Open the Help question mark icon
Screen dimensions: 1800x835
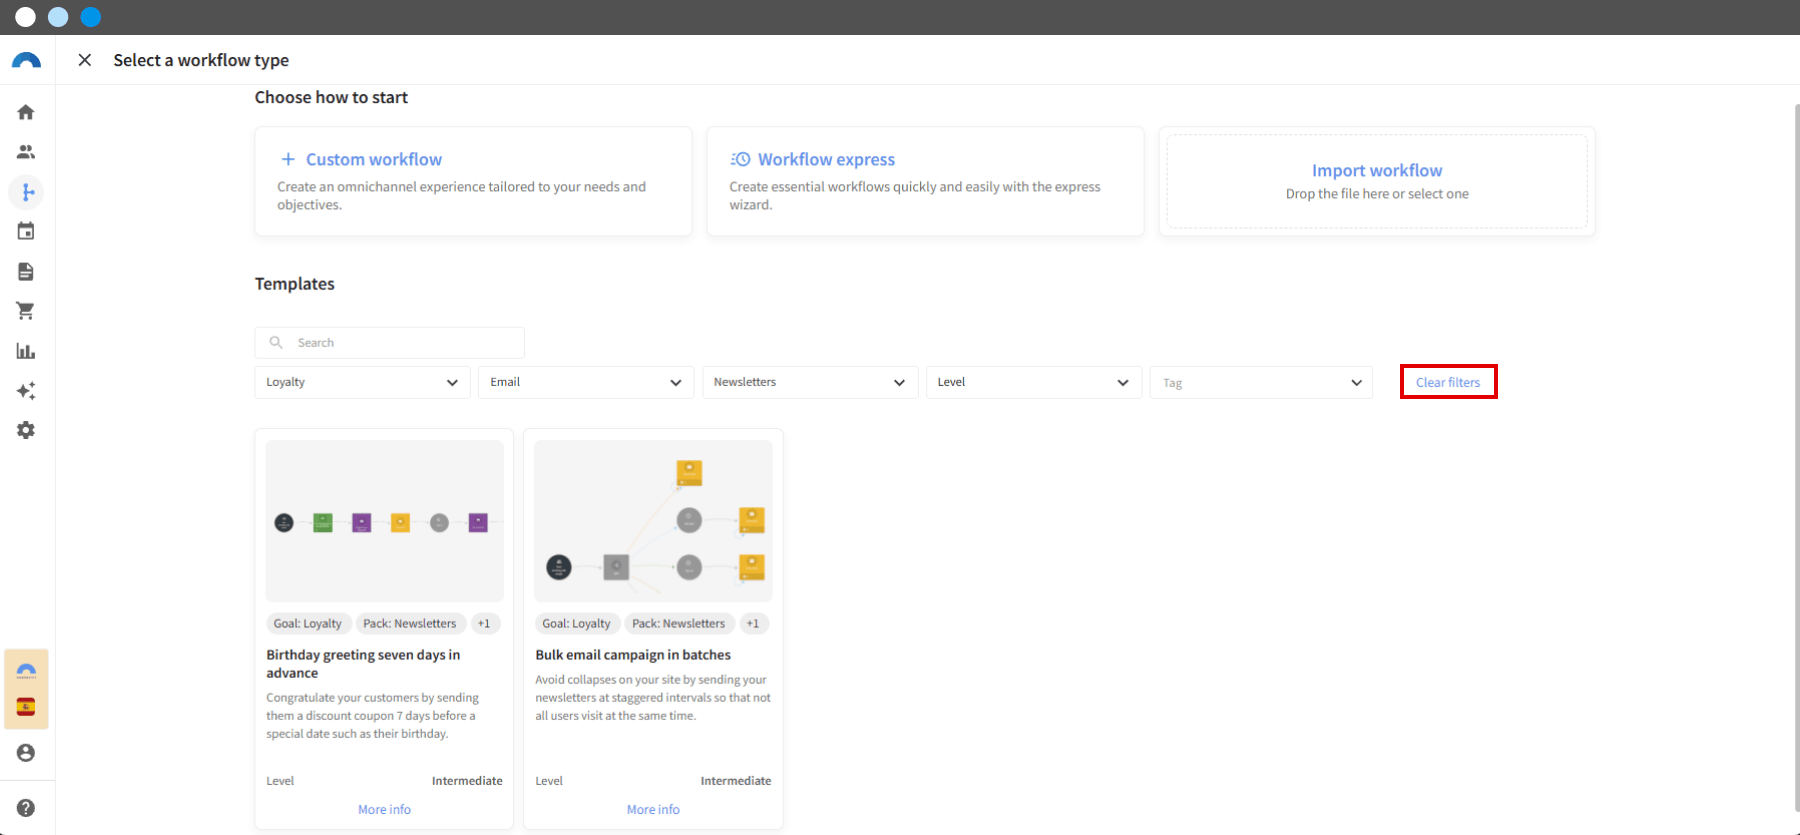(26, 808)
